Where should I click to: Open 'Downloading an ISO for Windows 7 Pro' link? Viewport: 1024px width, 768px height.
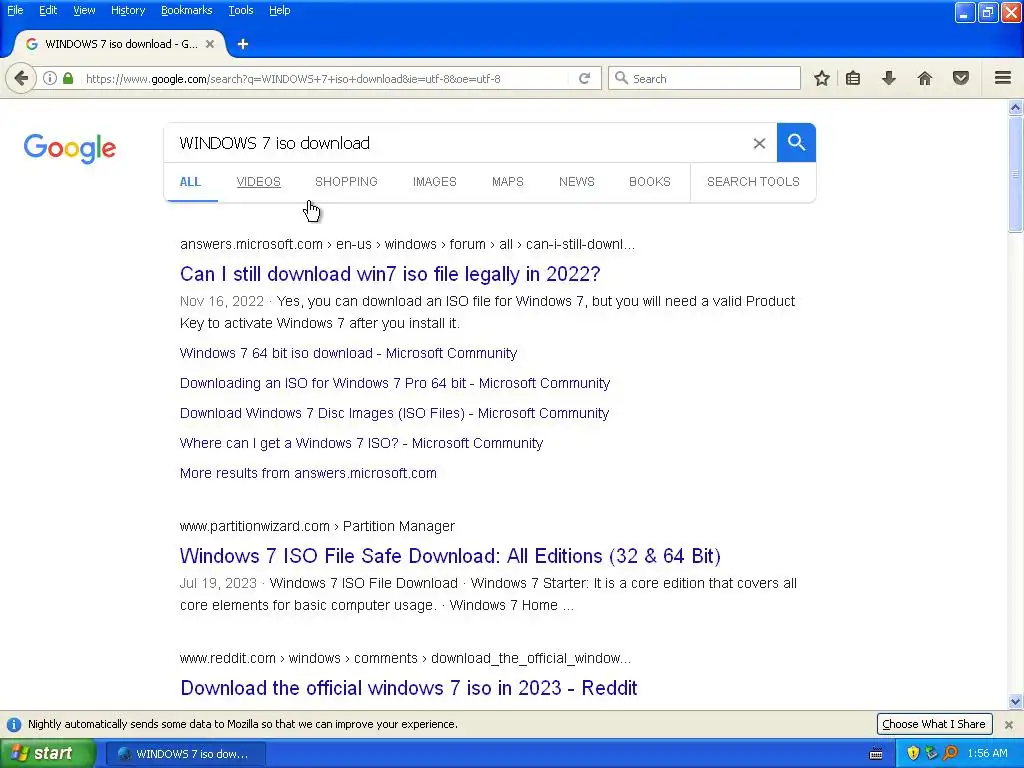coord(394,383)
